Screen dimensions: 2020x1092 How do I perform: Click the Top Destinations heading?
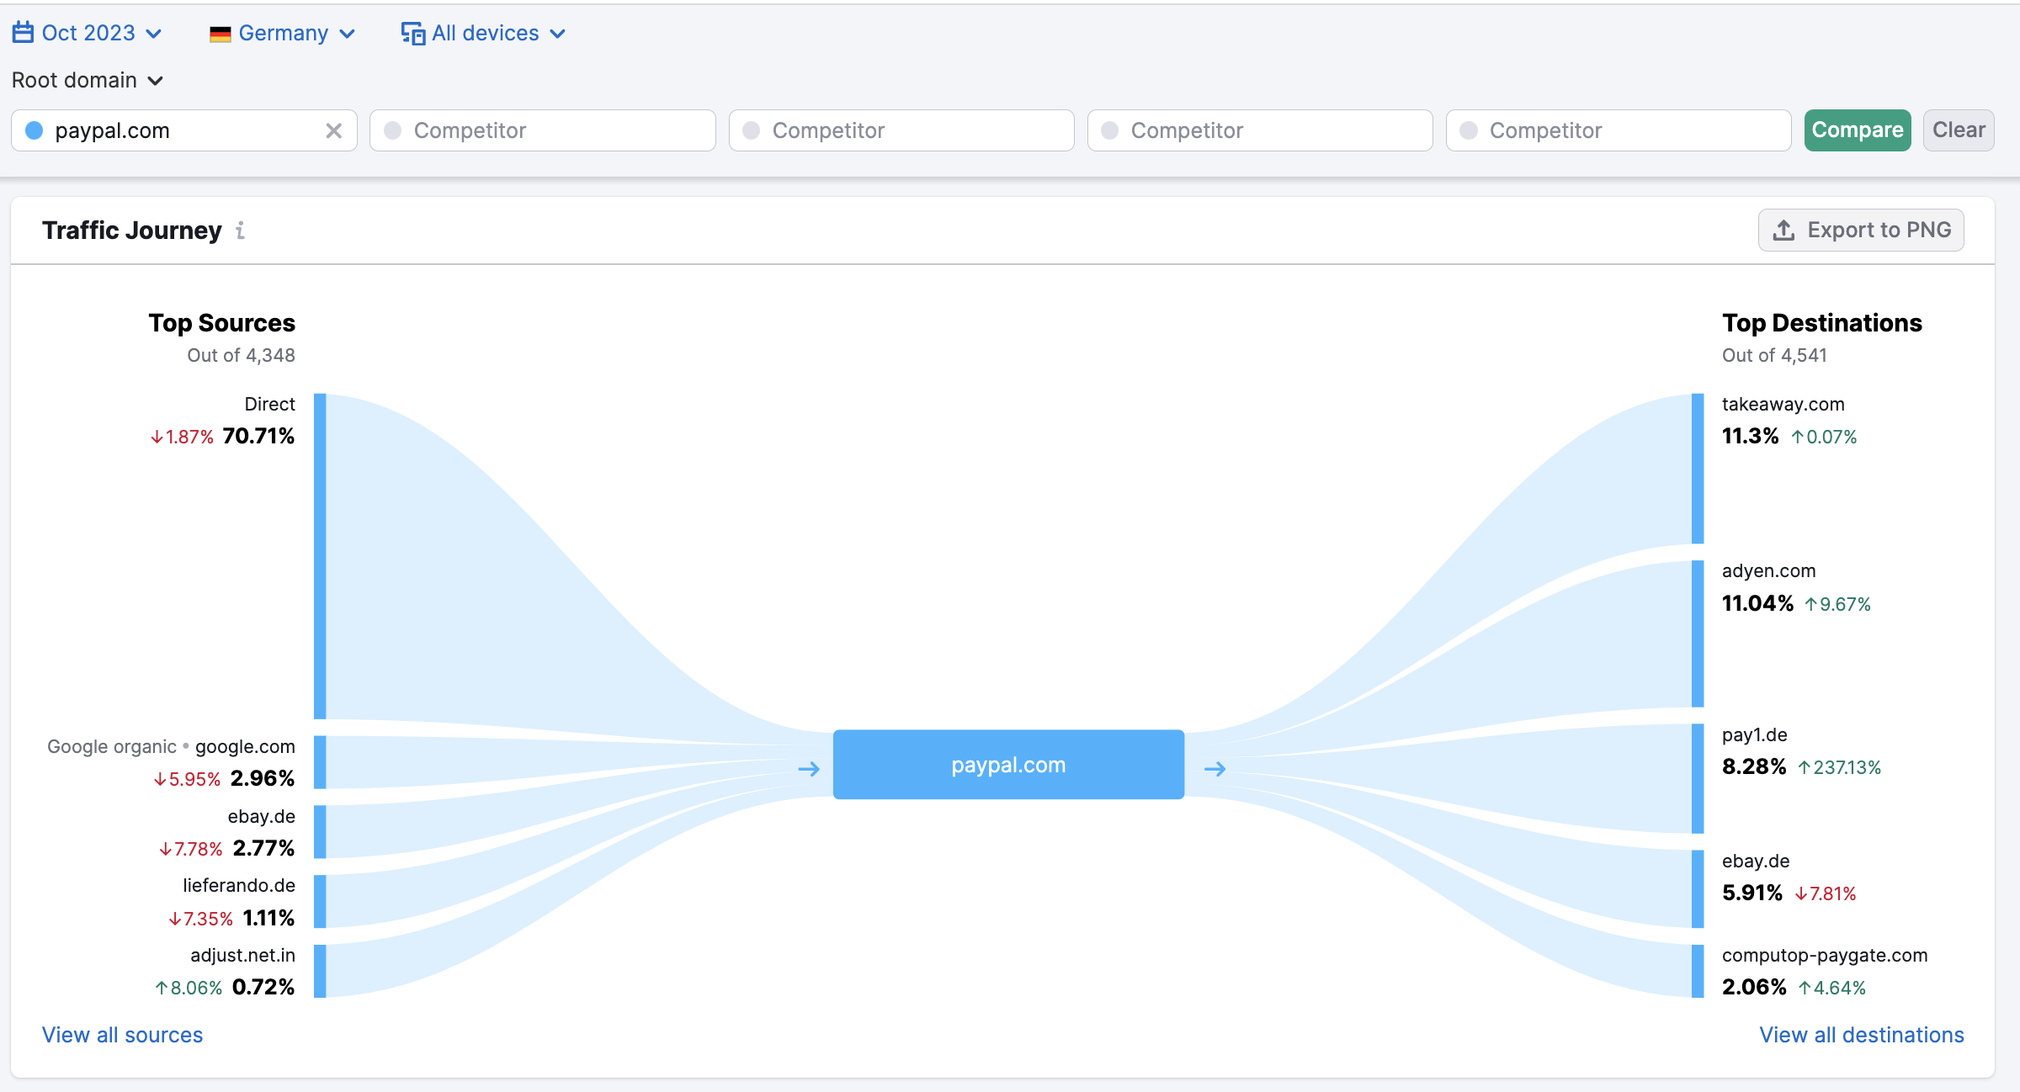1822,323
